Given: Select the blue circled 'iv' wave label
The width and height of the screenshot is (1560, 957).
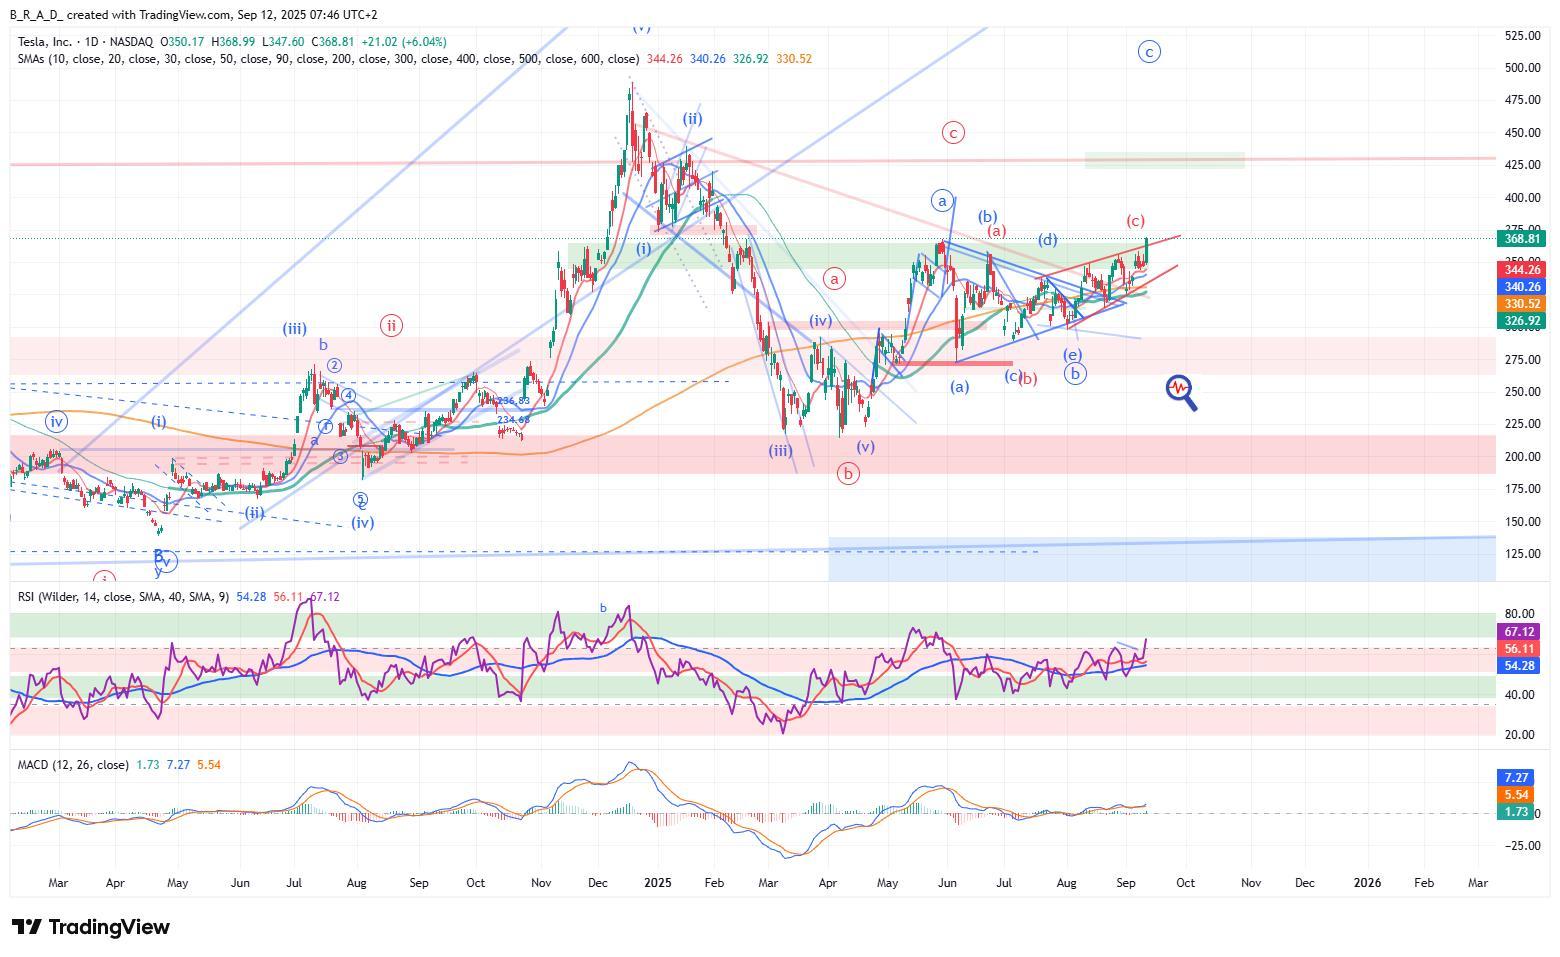Looking at the screenshot, I should click(56, 423).
